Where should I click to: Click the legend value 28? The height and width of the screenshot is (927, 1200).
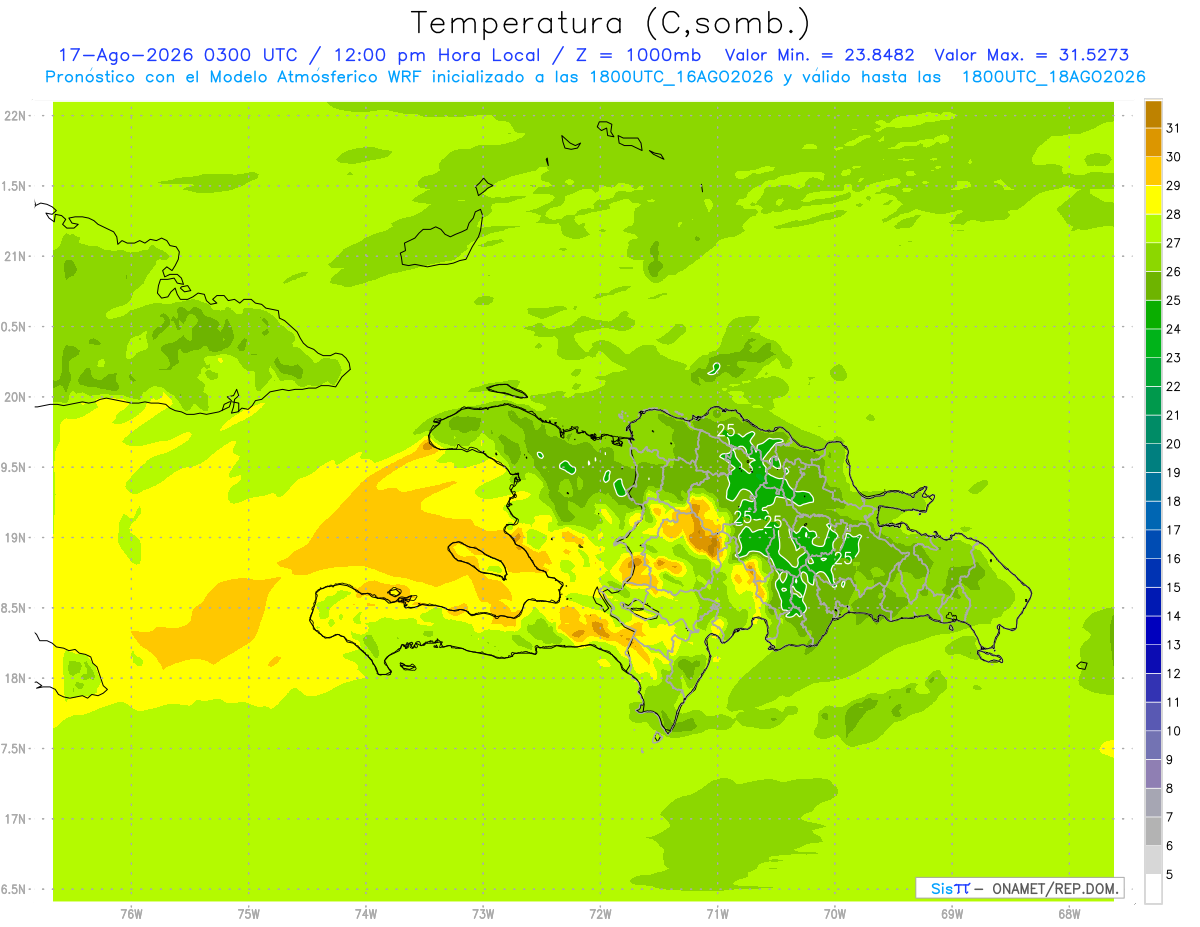pyautogui.click(x=1173, y=214)
